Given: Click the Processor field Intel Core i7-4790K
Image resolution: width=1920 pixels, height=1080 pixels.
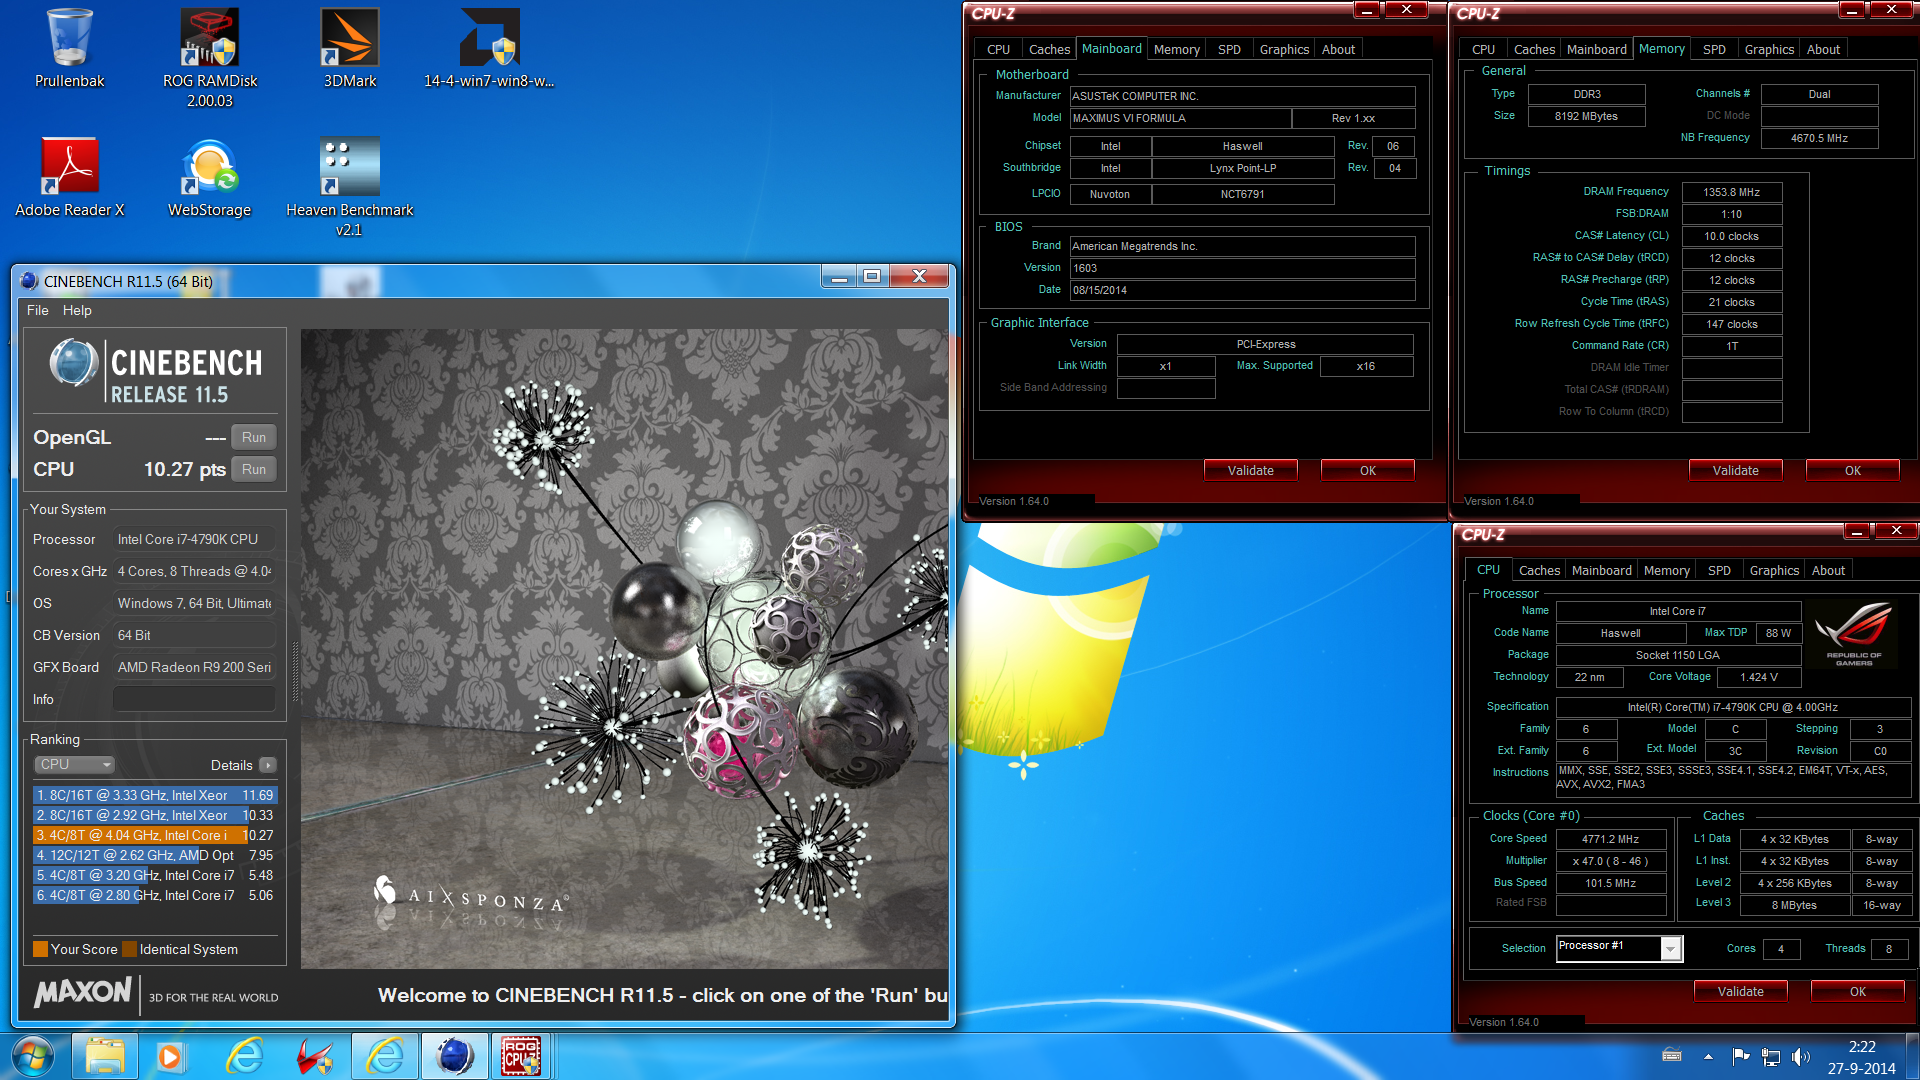Looking at the screenshot, I should 194,539.
